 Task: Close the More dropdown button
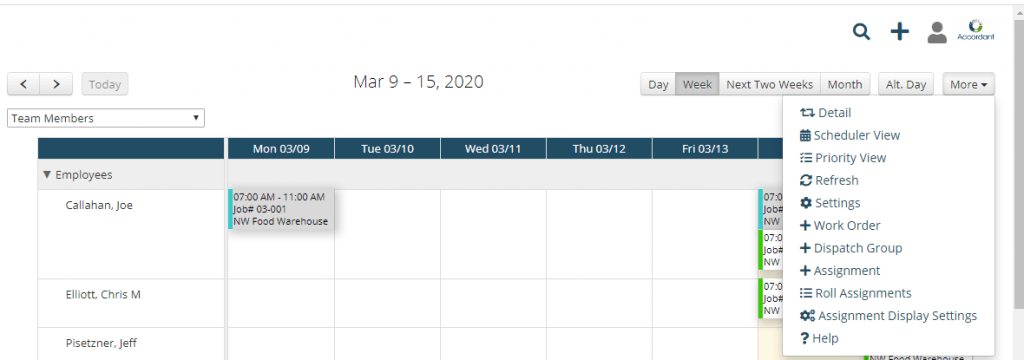pos(968,84)
